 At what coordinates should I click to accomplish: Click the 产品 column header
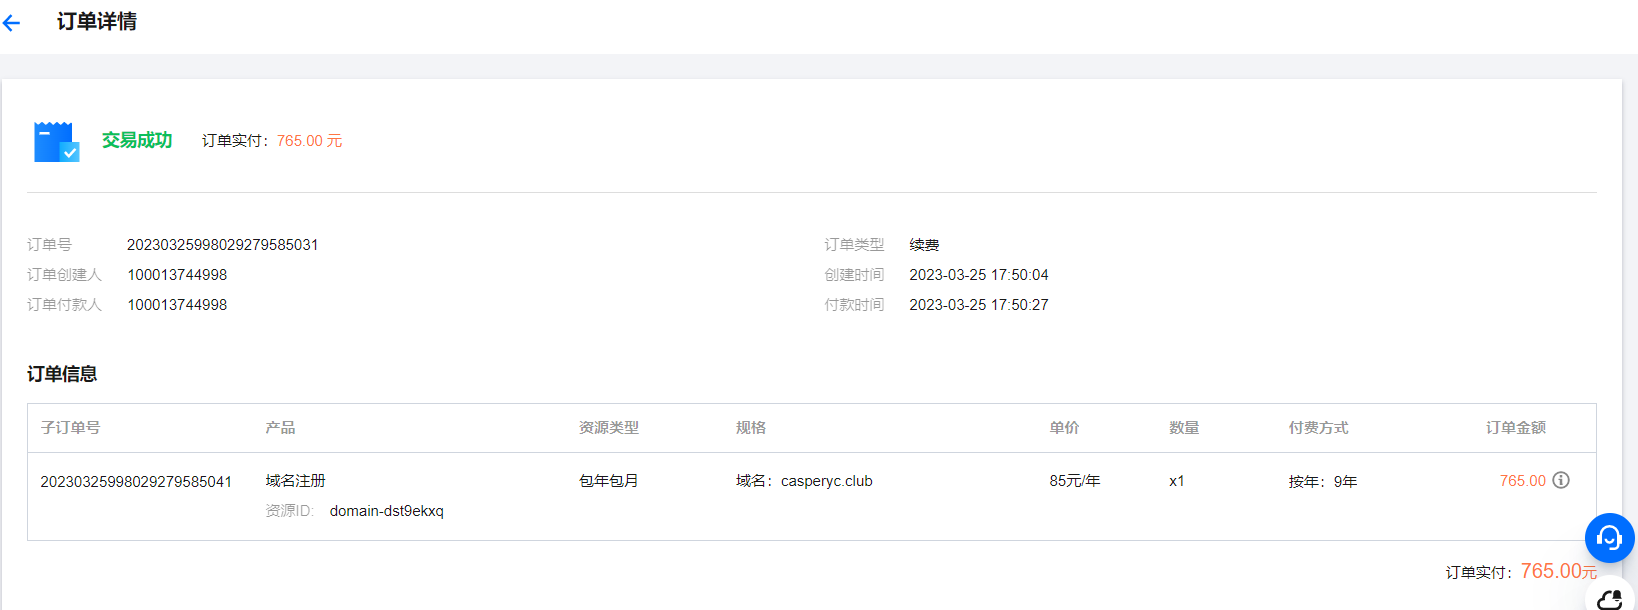[x=280, y=428]
